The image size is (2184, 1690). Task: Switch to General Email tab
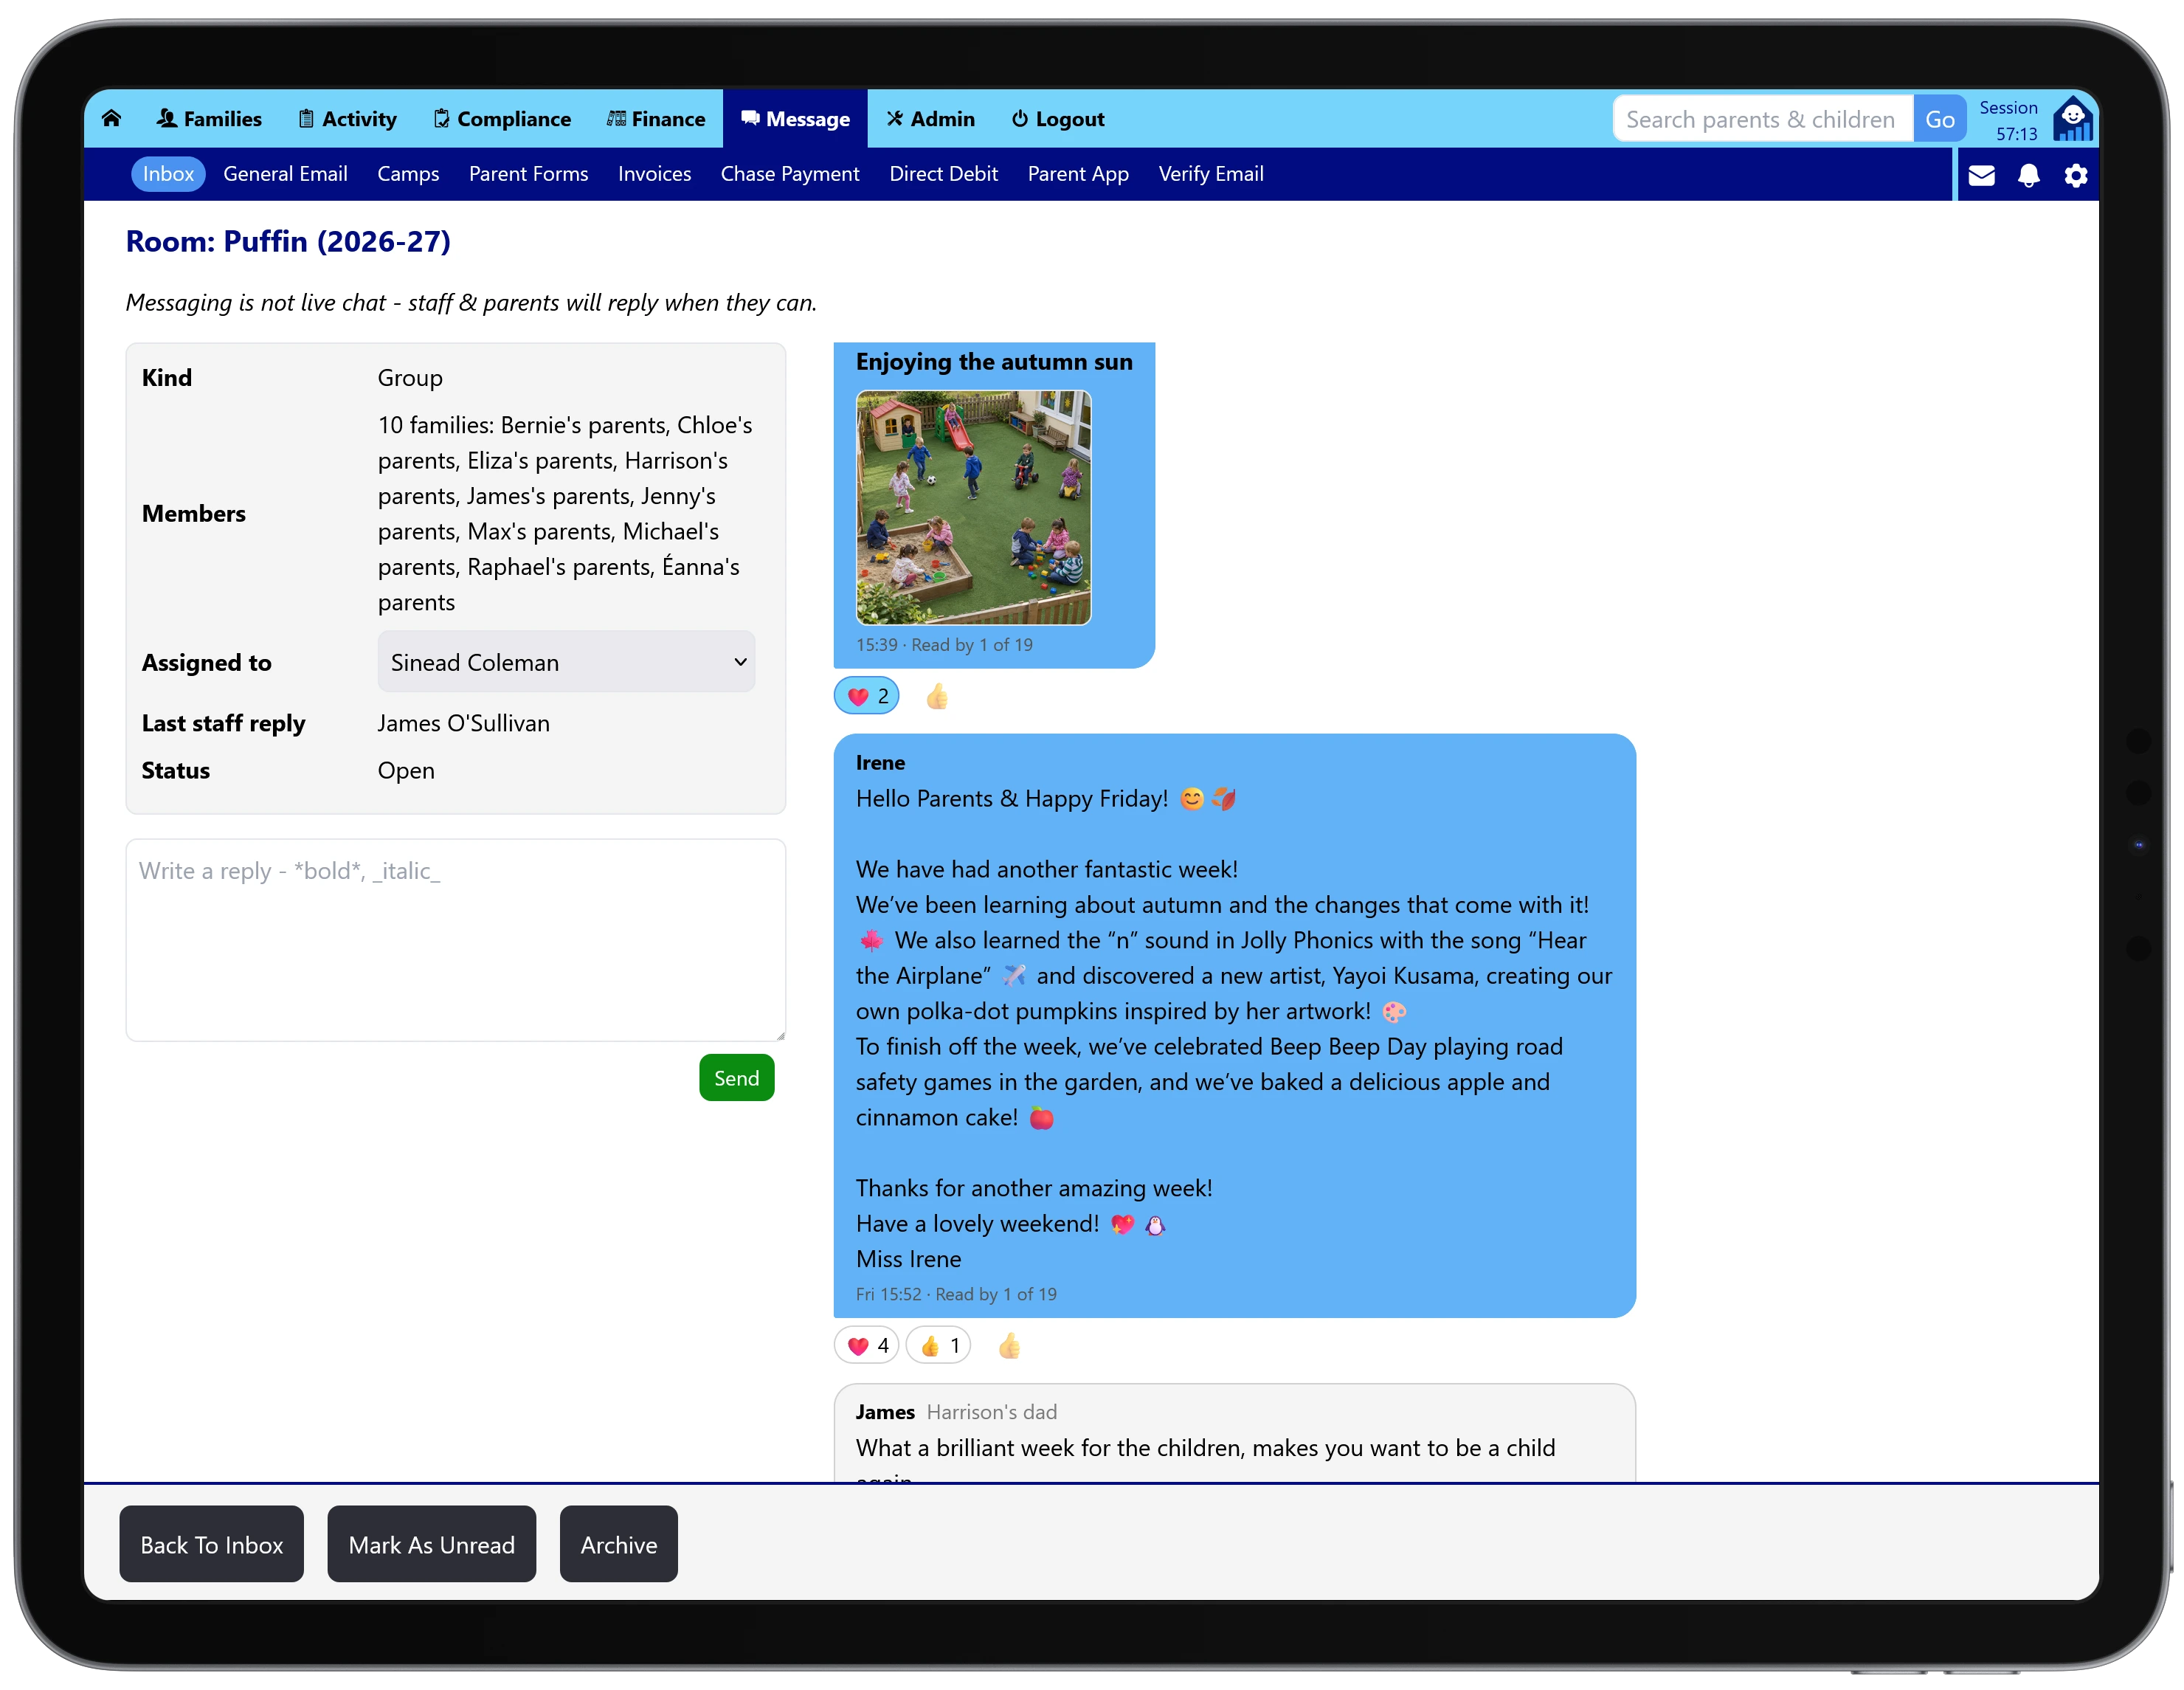click(285, 174)
